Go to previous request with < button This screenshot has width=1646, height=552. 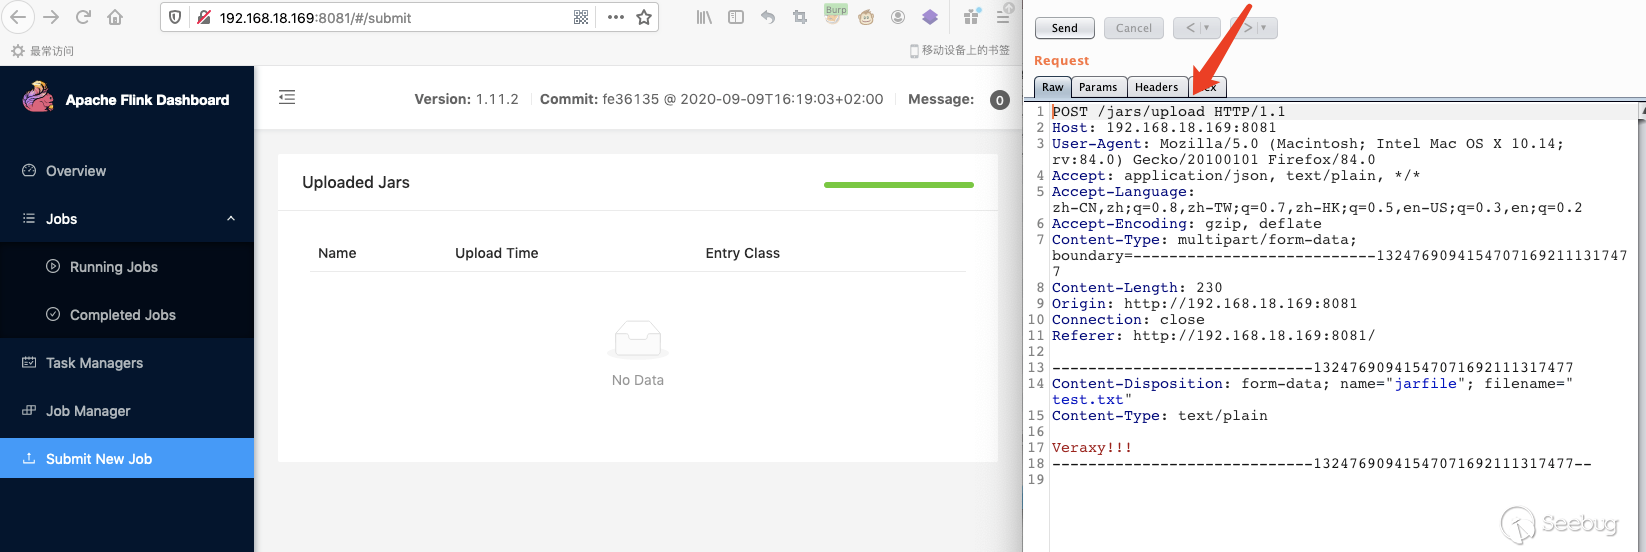point(1190,28)
